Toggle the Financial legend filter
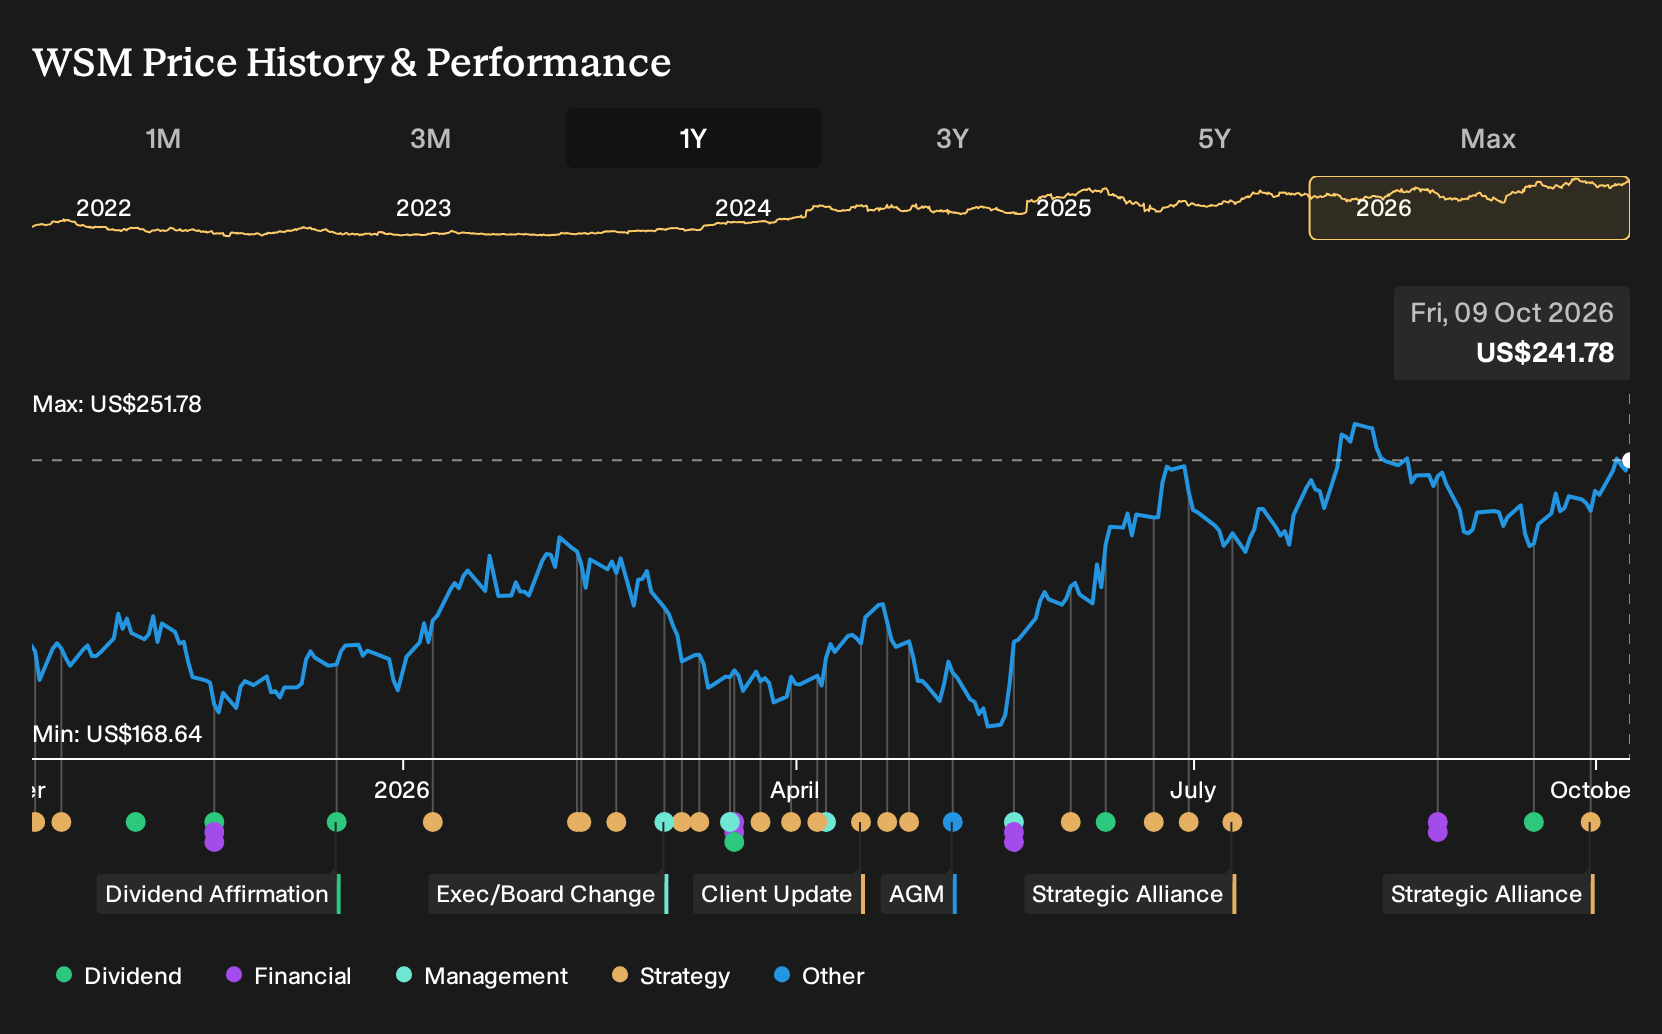This screenshot has height=1034, width=1662. pos(288,975)
